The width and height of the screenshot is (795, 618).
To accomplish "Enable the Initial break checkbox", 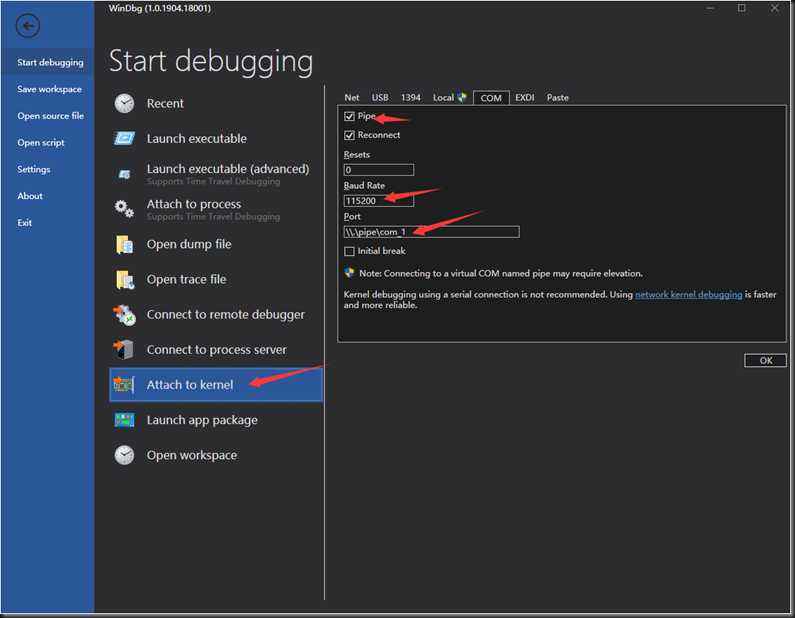I will click(x=349, y=251).
